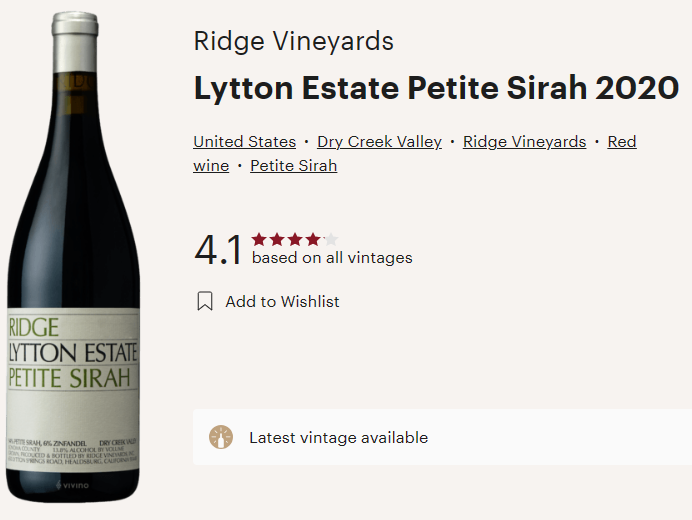Click the fifth greyed-out rating star
The image size is (692, 520).
click(x=331, y=239)
